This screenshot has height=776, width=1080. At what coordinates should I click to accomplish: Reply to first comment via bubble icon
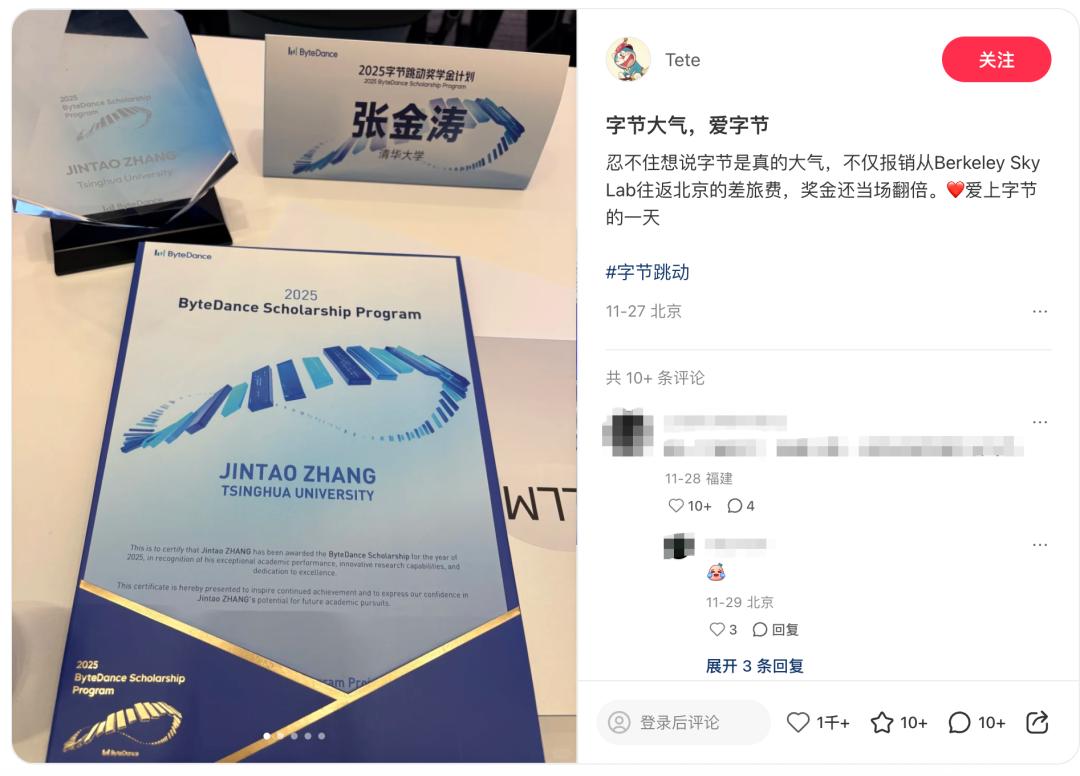pyautogui.click(x=734, y=505)
